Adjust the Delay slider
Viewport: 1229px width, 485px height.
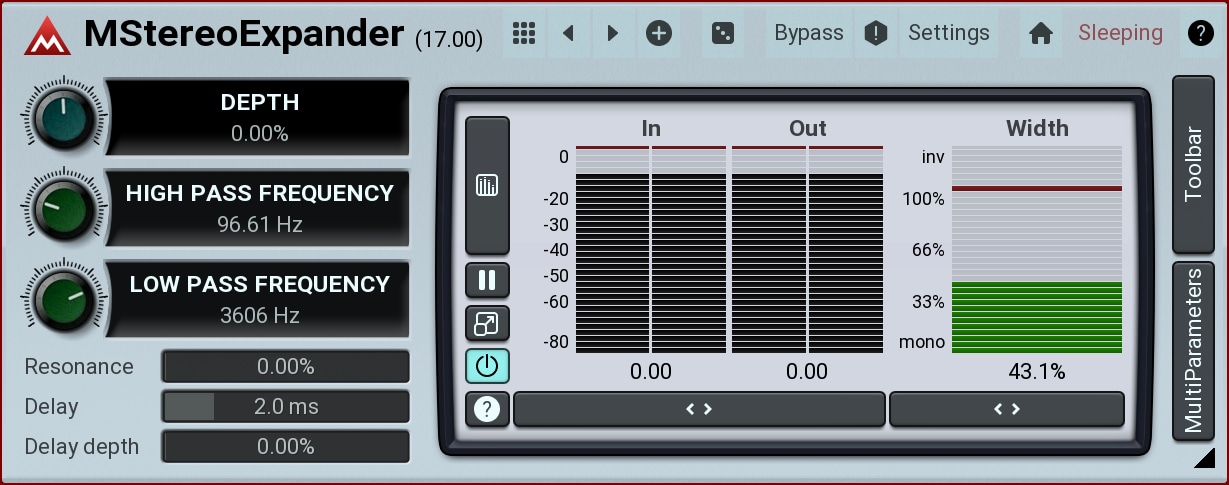click(x=285, y=407)
